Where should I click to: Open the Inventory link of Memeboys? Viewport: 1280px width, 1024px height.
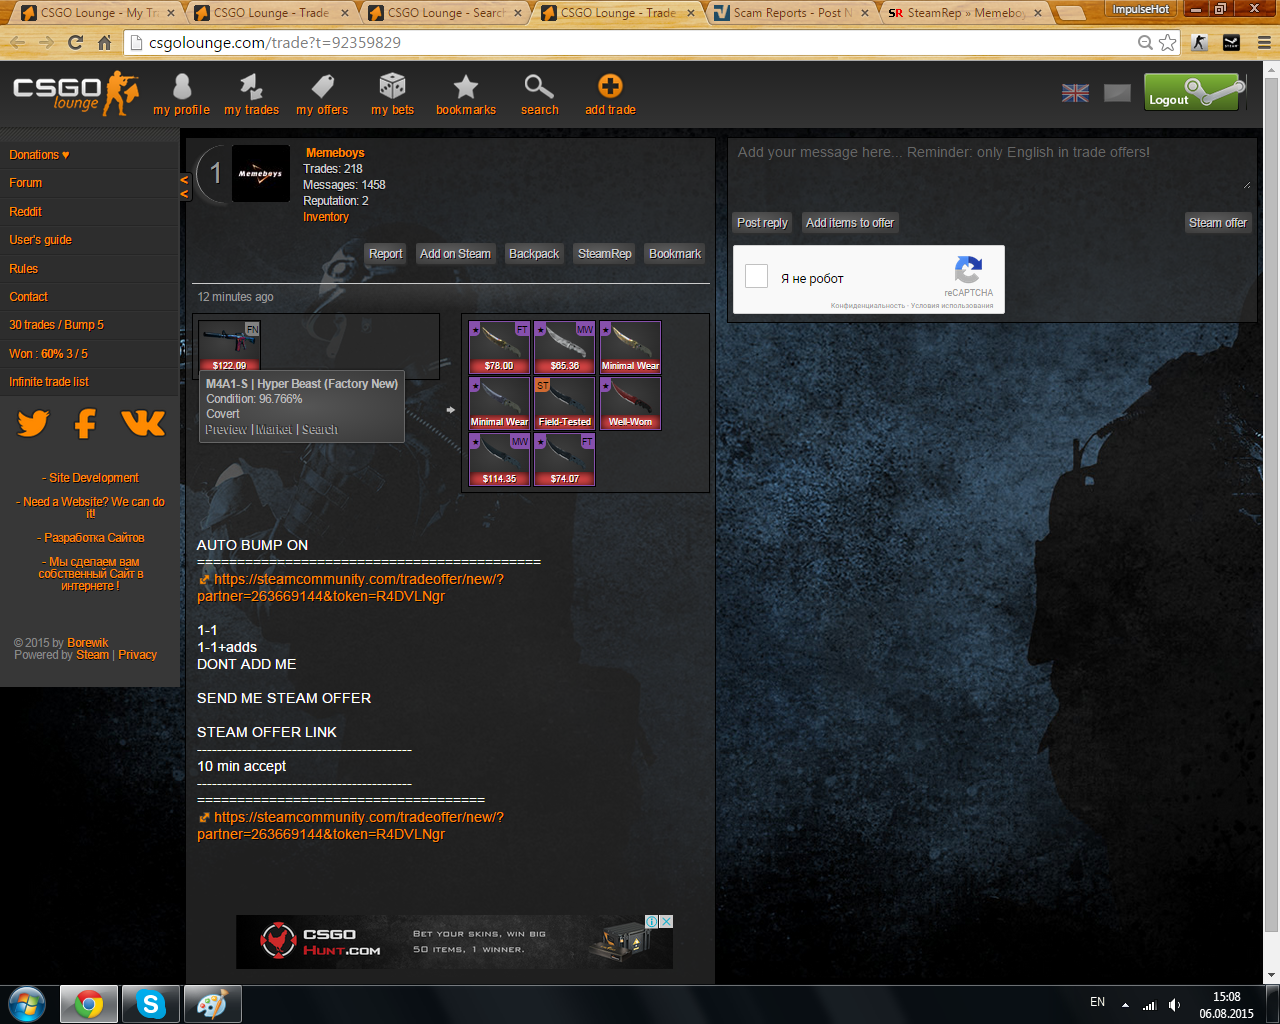[326, 217]
